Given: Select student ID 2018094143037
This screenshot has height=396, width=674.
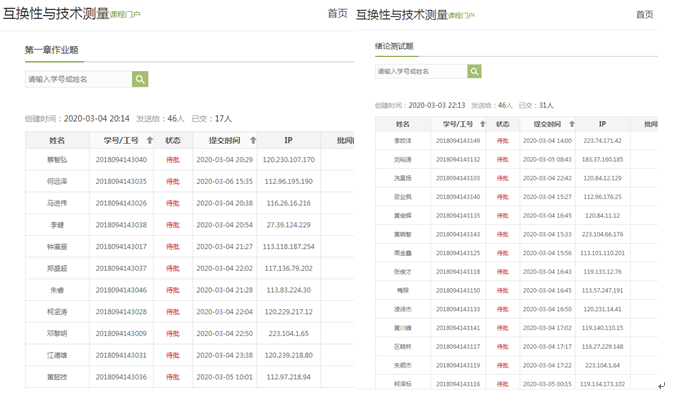Looking at the screenshot, I should (121, 268).
